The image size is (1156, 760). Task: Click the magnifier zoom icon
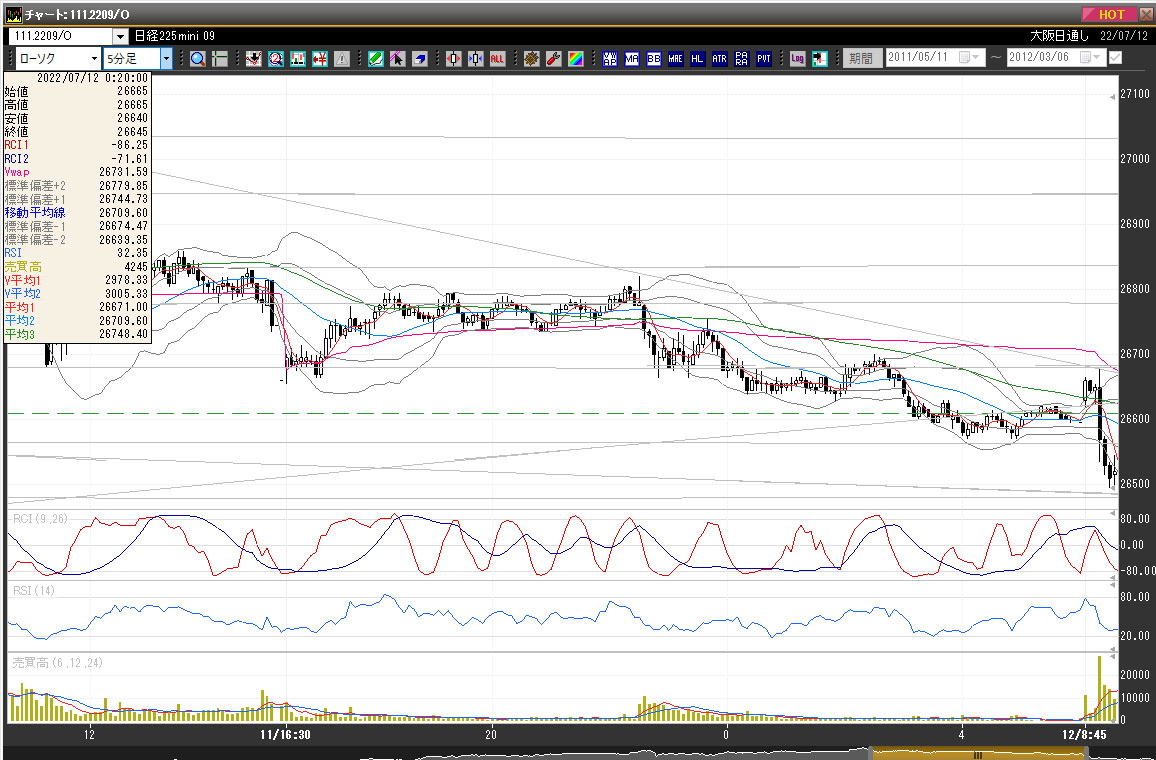pos(198,58)
